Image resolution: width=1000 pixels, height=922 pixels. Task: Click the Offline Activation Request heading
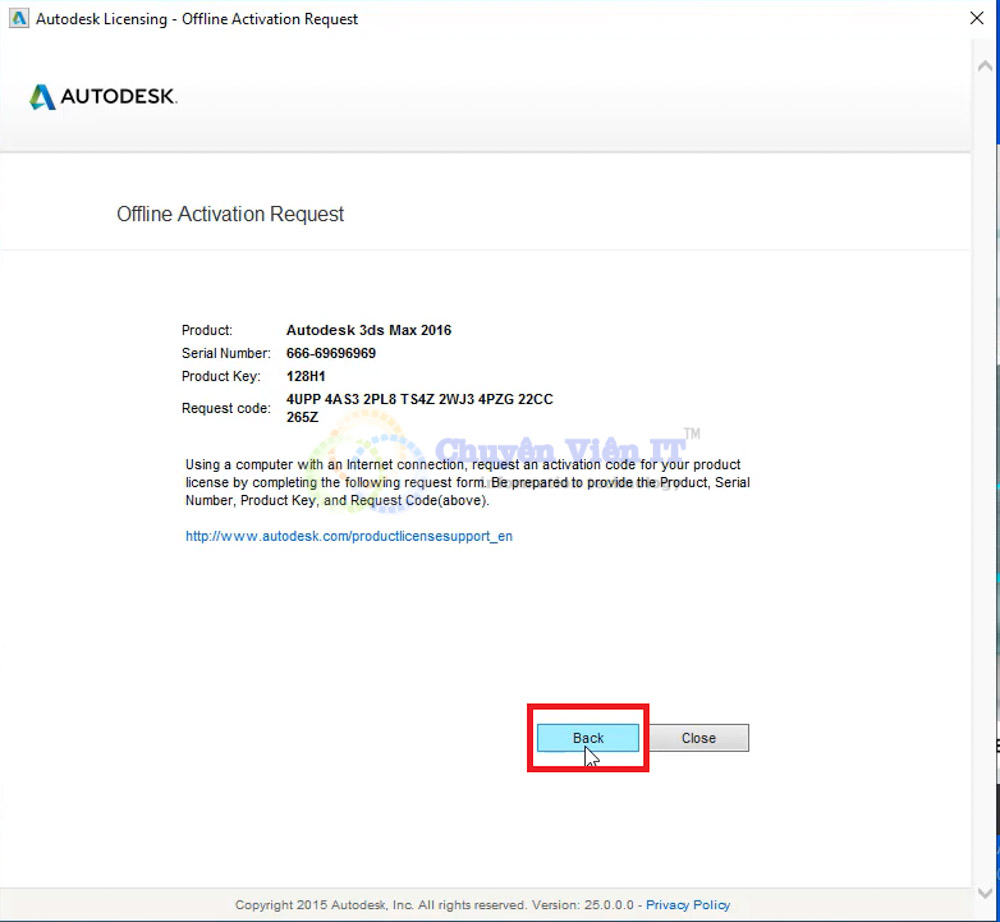[230, 214]
